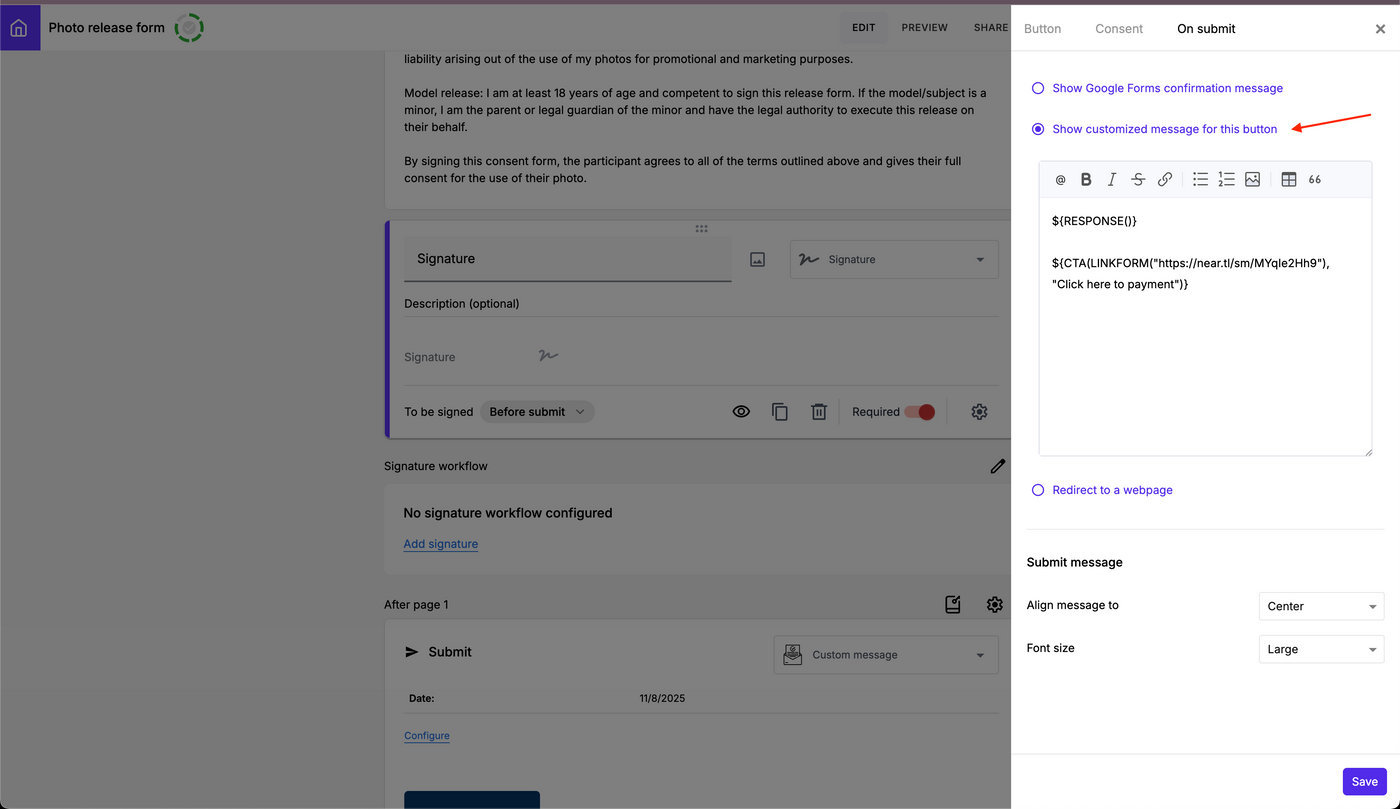Create a numbered list in the editor
Image resolution: width=1400 pixels, height=809 pixels.
pyautogui.click(x=1226, y=179)
